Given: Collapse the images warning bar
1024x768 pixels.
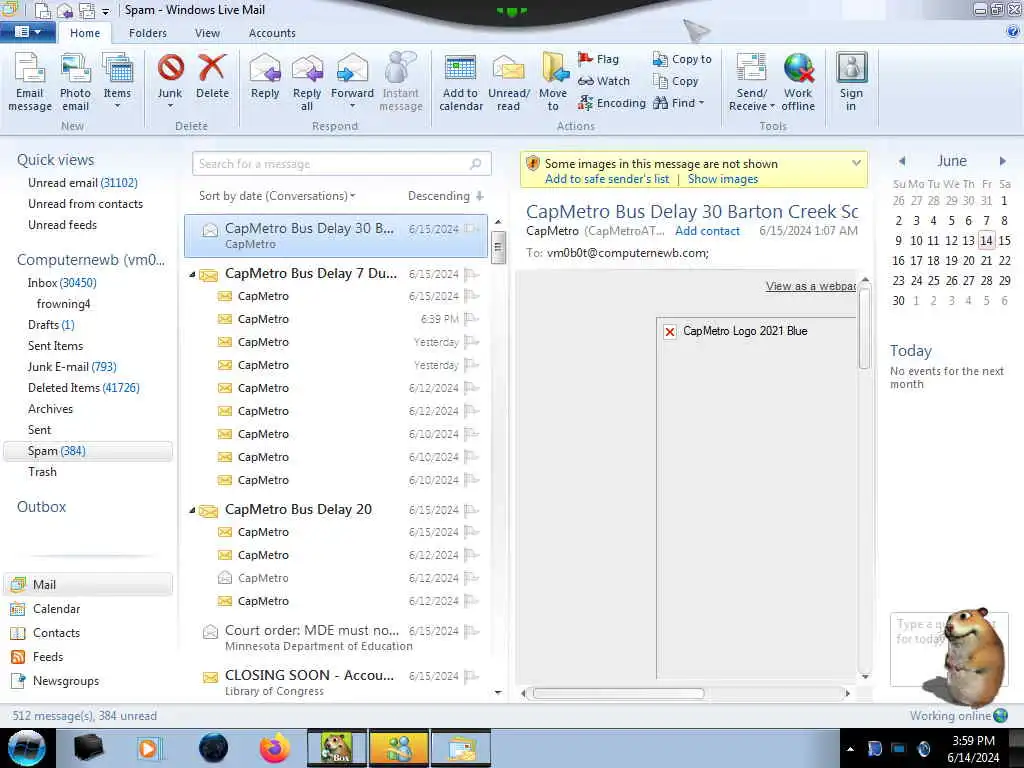Looking at the screenshot, I should (x=856, y=163).
